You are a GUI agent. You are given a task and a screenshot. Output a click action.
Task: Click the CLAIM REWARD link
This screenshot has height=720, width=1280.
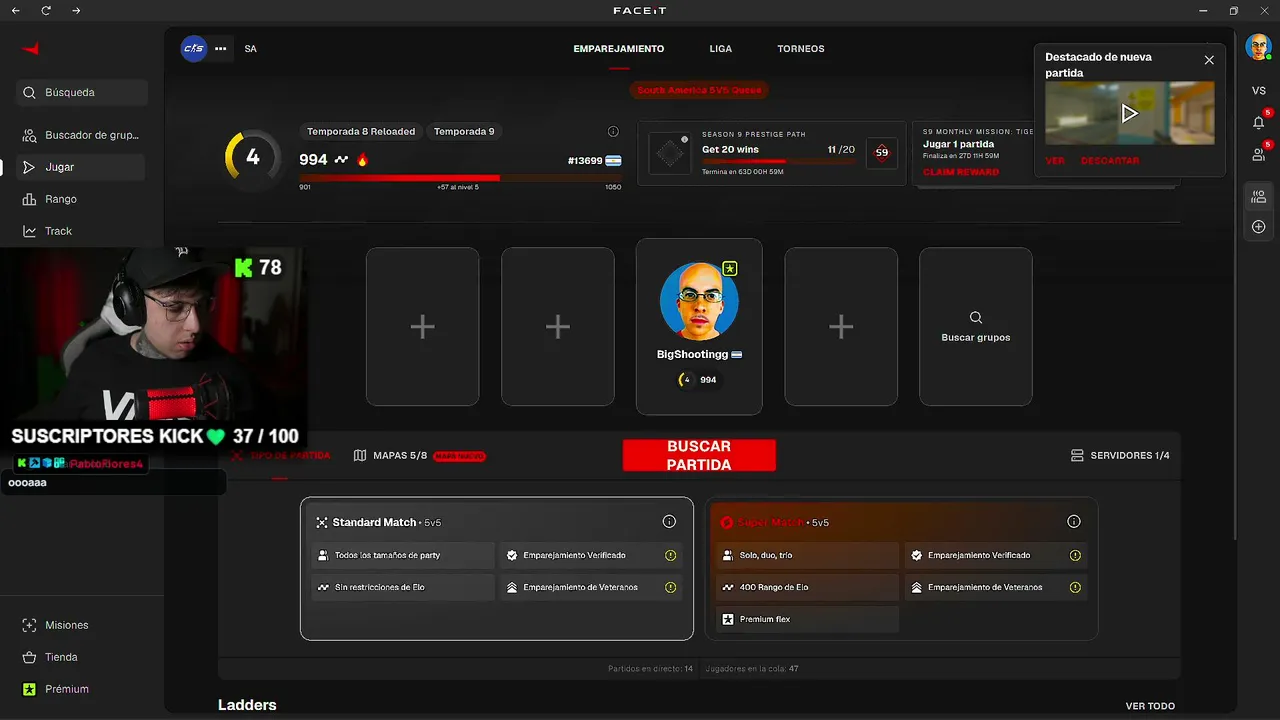(x=961, y=172)
